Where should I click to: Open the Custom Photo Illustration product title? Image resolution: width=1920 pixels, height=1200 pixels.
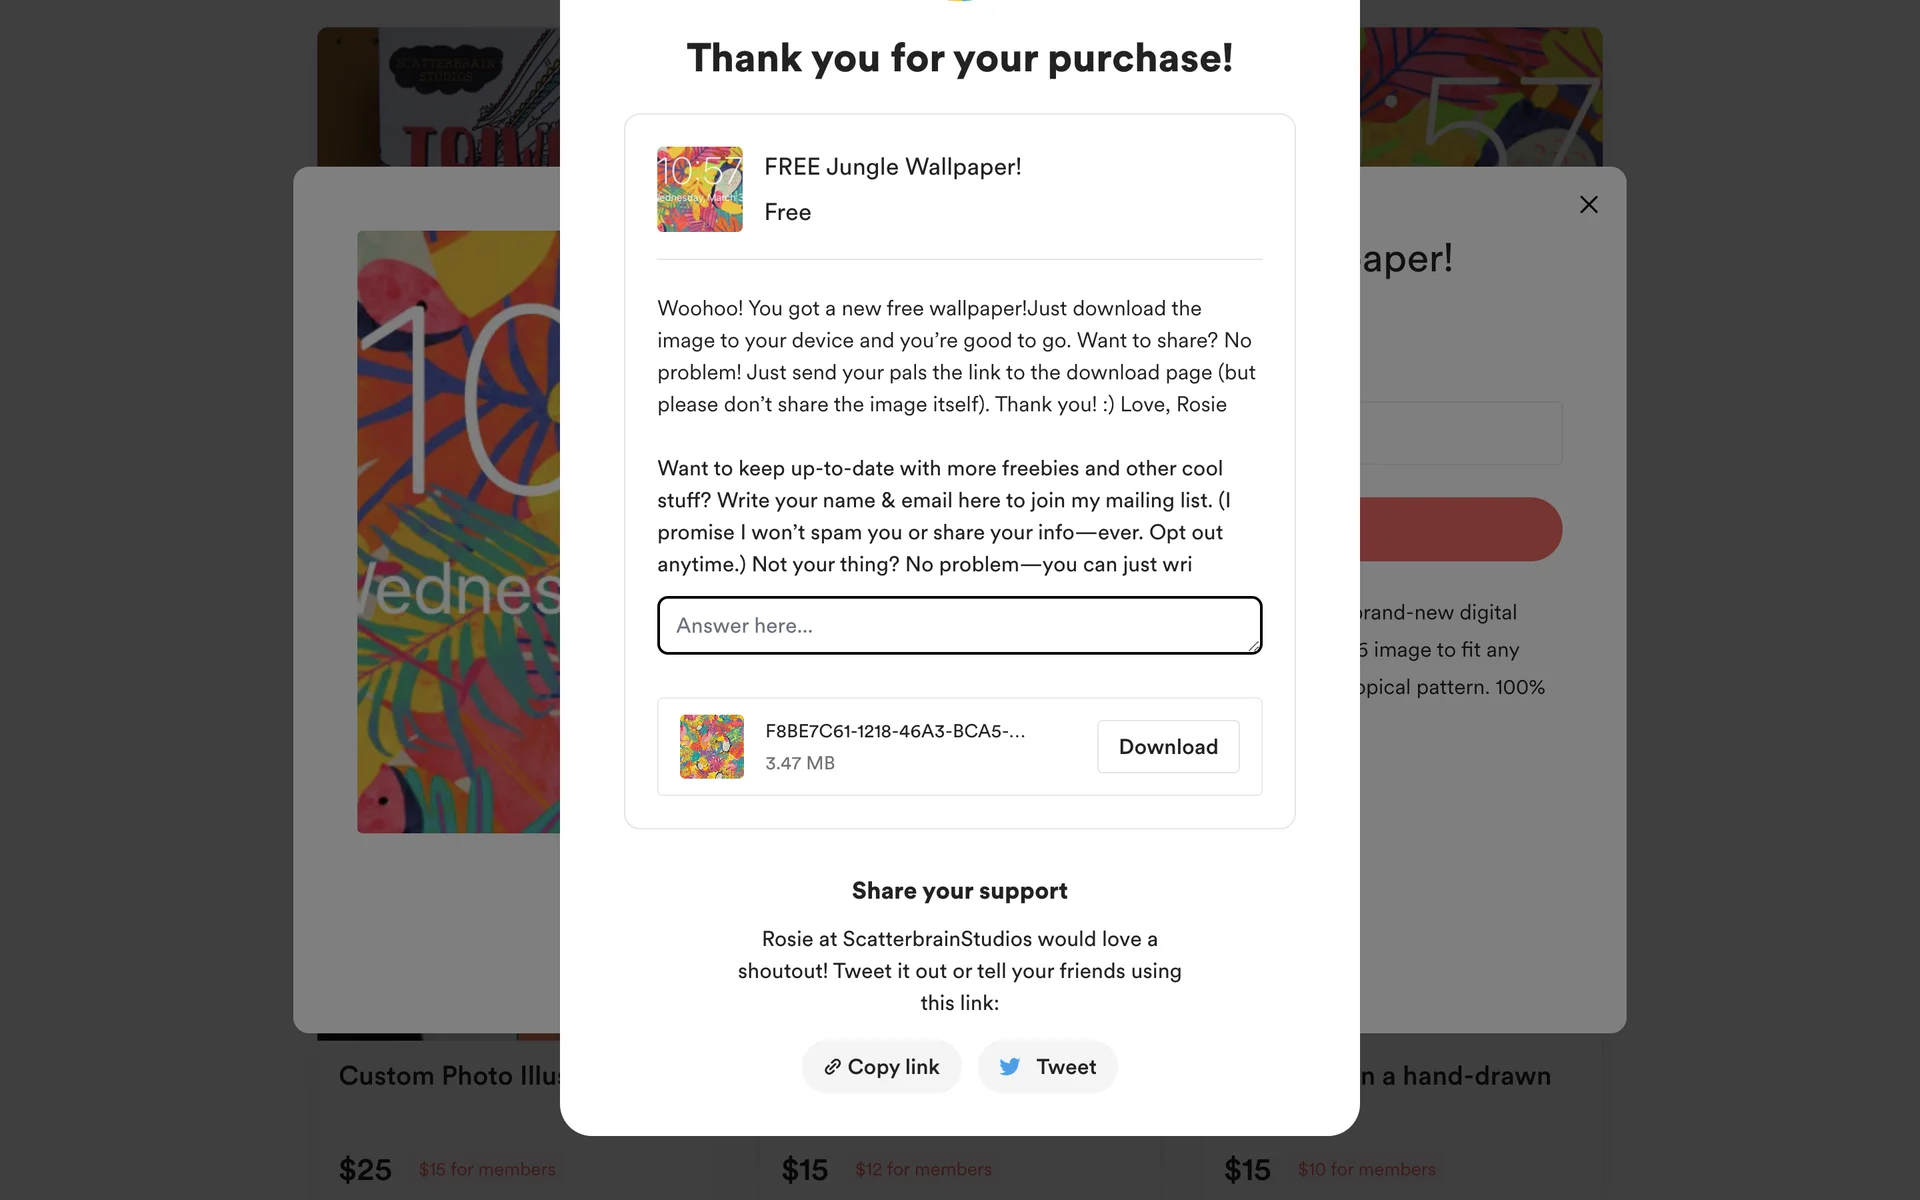(x=449, y=1076)
